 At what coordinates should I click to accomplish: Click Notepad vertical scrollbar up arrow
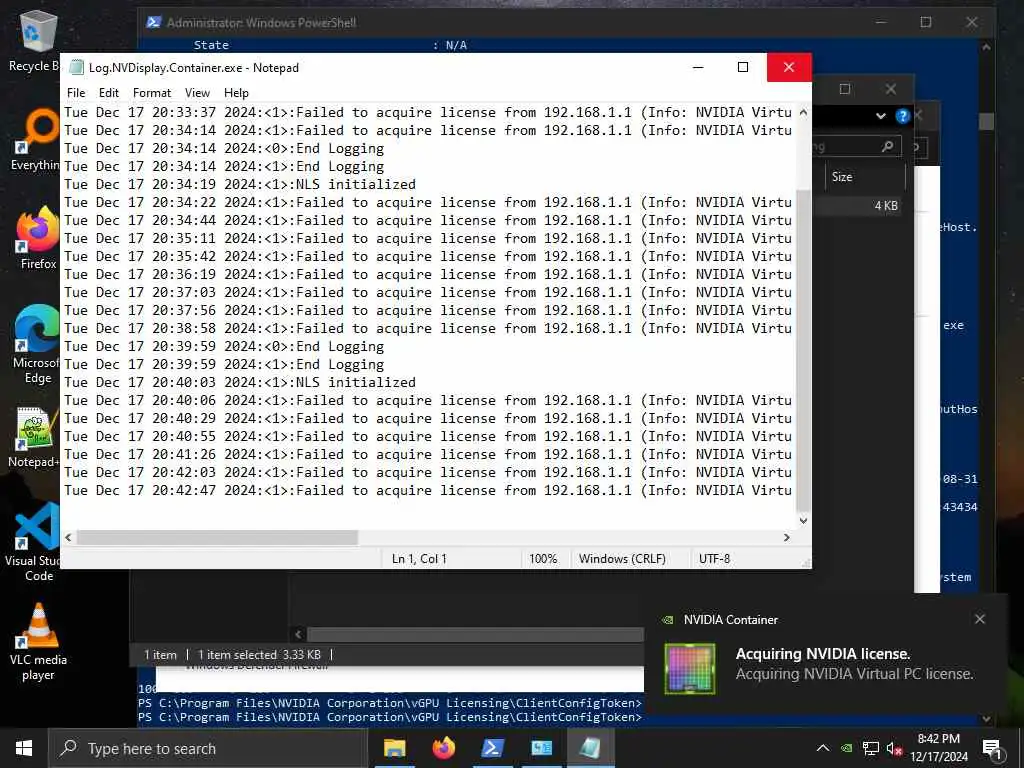pyautogui.click(x=803, y=112)
